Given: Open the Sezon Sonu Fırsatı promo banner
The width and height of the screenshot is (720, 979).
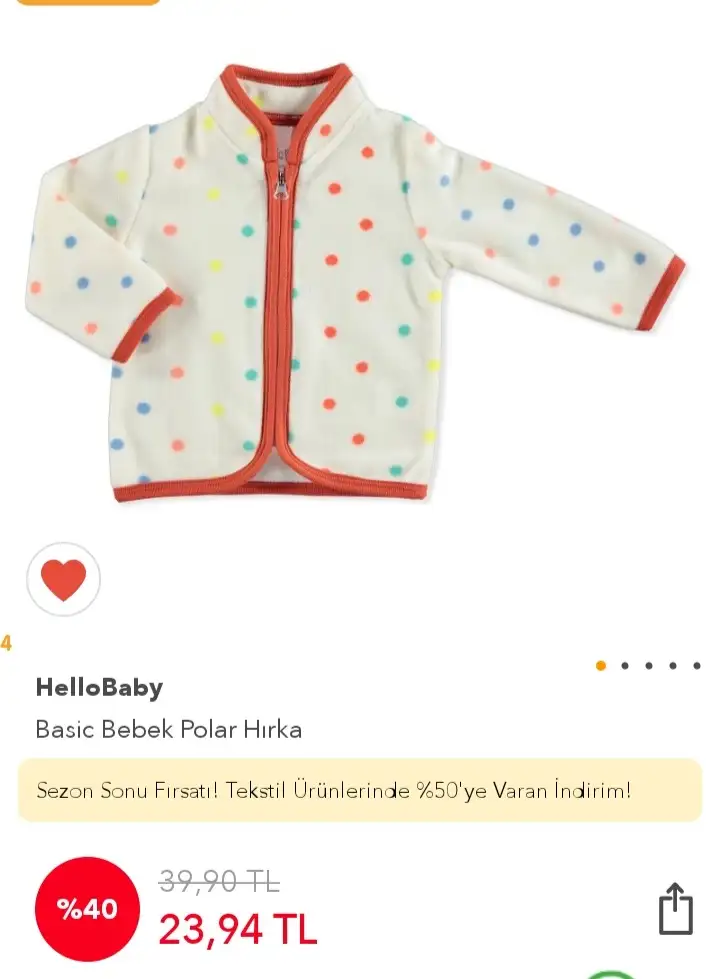Looking at the screenshot, I should 360,790.
